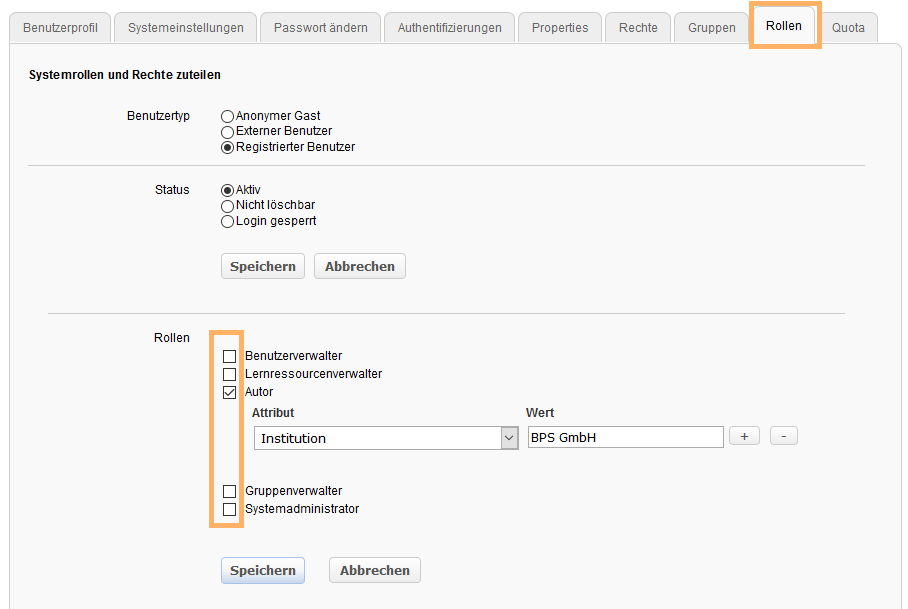Expand the Institution attribute dropdown
Screen dimensions: 908x609
[x=385, y=438]
